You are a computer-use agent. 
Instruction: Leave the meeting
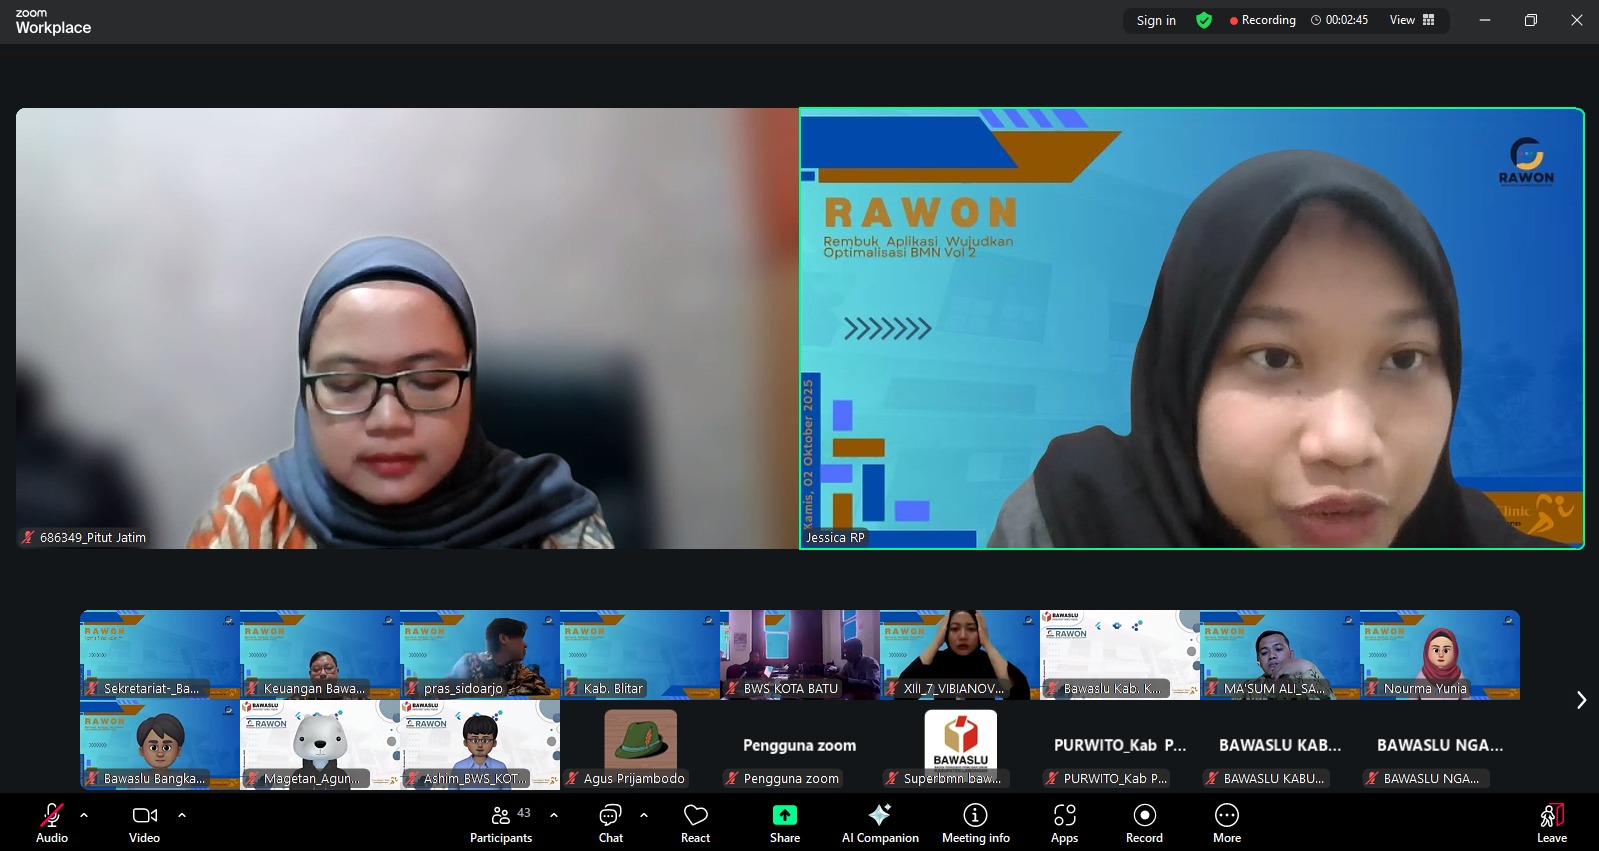pyautogui.click(x=1551, y=823)
